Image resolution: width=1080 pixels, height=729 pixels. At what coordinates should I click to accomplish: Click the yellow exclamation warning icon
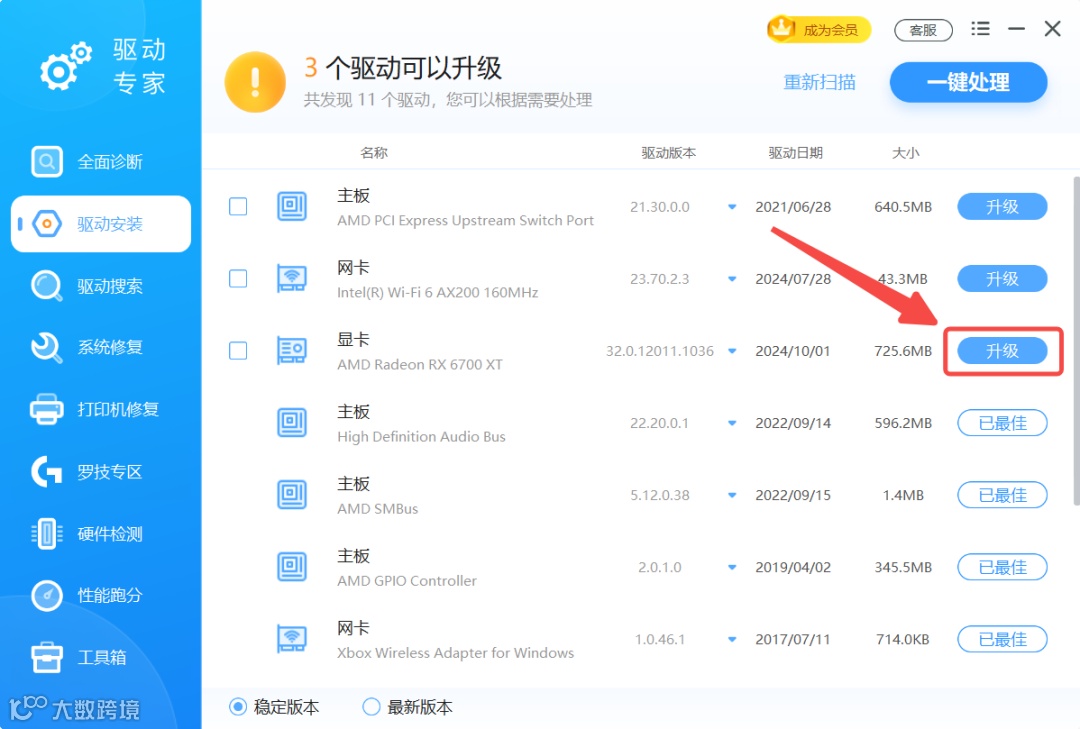pyautogui.click(x=255, y=82)
